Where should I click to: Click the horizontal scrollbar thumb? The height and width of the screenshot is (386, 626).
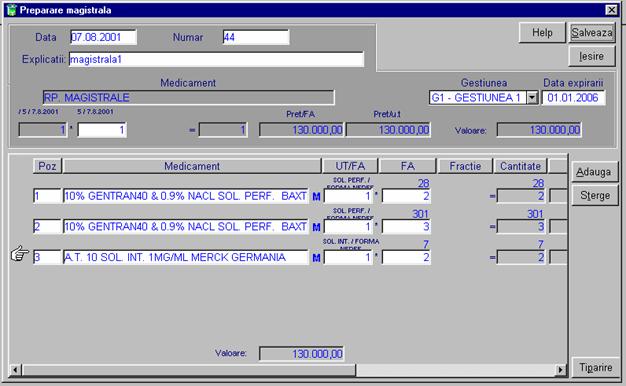click(188, 370)
